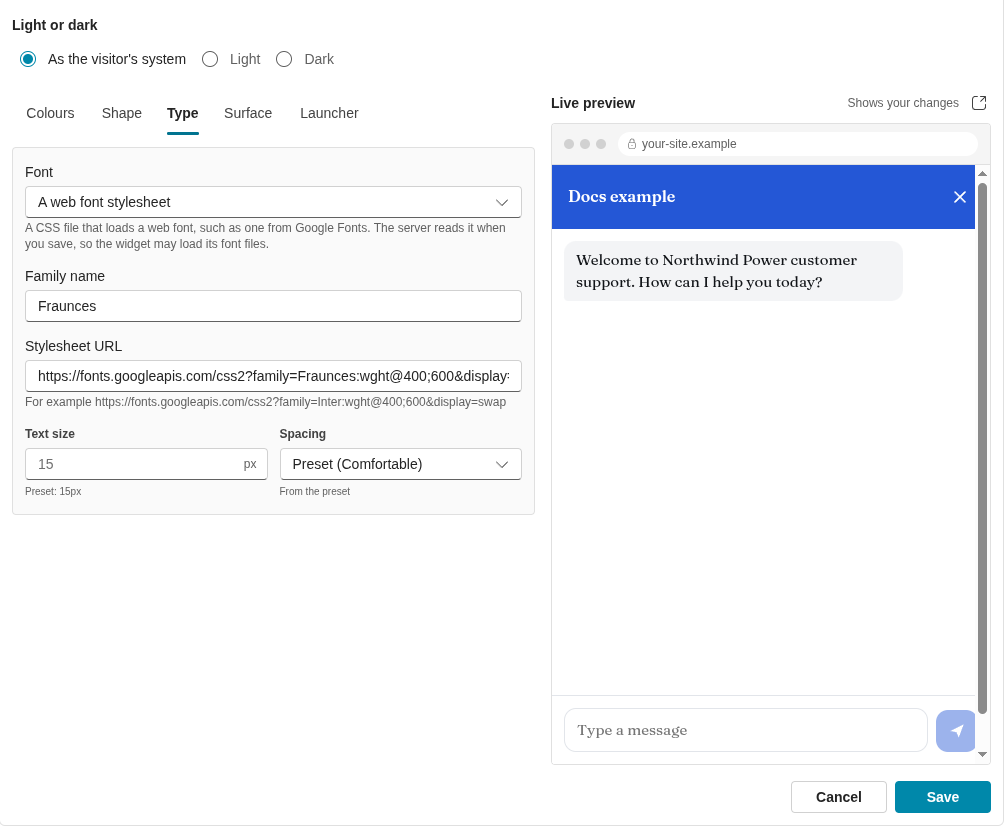Click the 'Live preview' heading
Screen dimensions: 1004x827
coord(593,103)
